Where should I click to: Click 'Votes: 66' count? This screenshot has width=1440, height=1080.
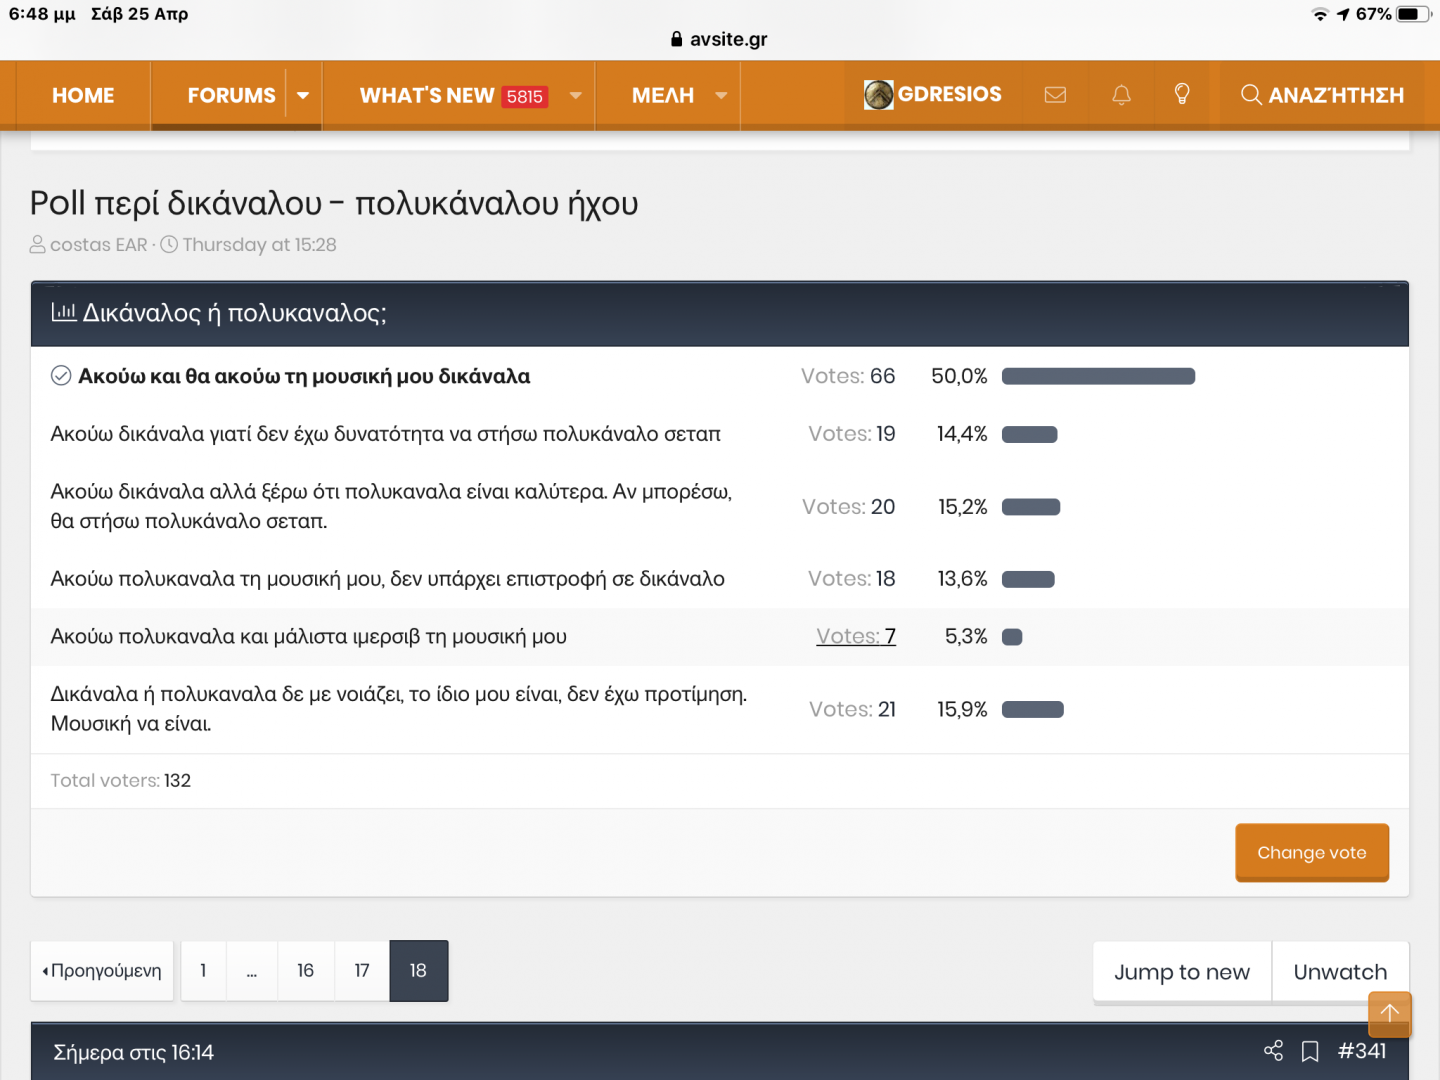click(848, 376)
